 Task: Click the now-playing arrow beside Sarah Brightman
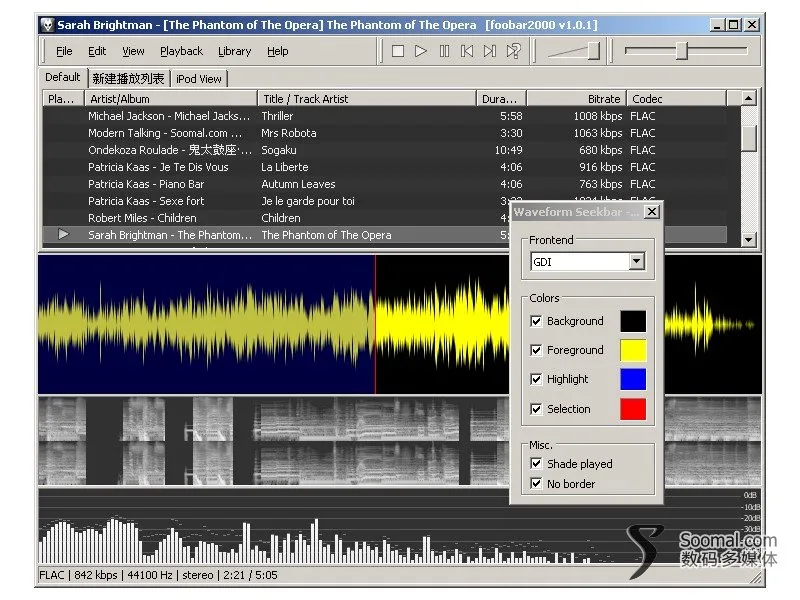[63, 234]
